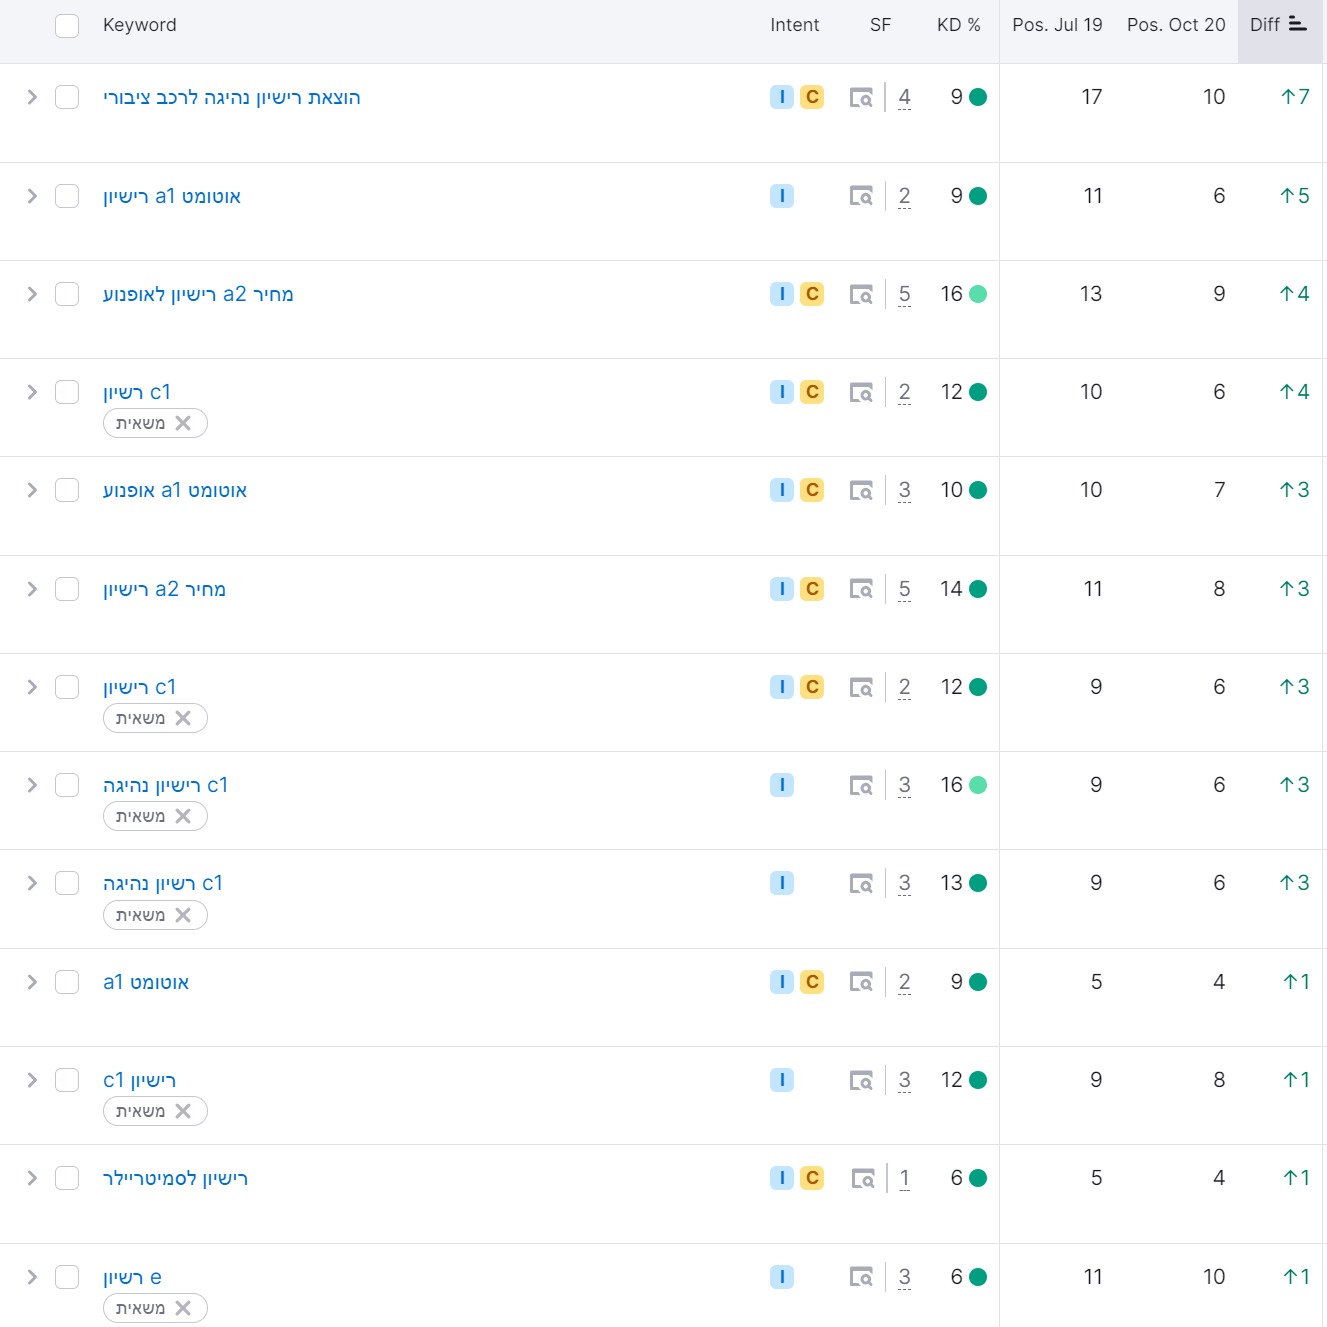
Task: Expand row מחיר a2 רישיון לאופנוע
Action: point(32,294)
